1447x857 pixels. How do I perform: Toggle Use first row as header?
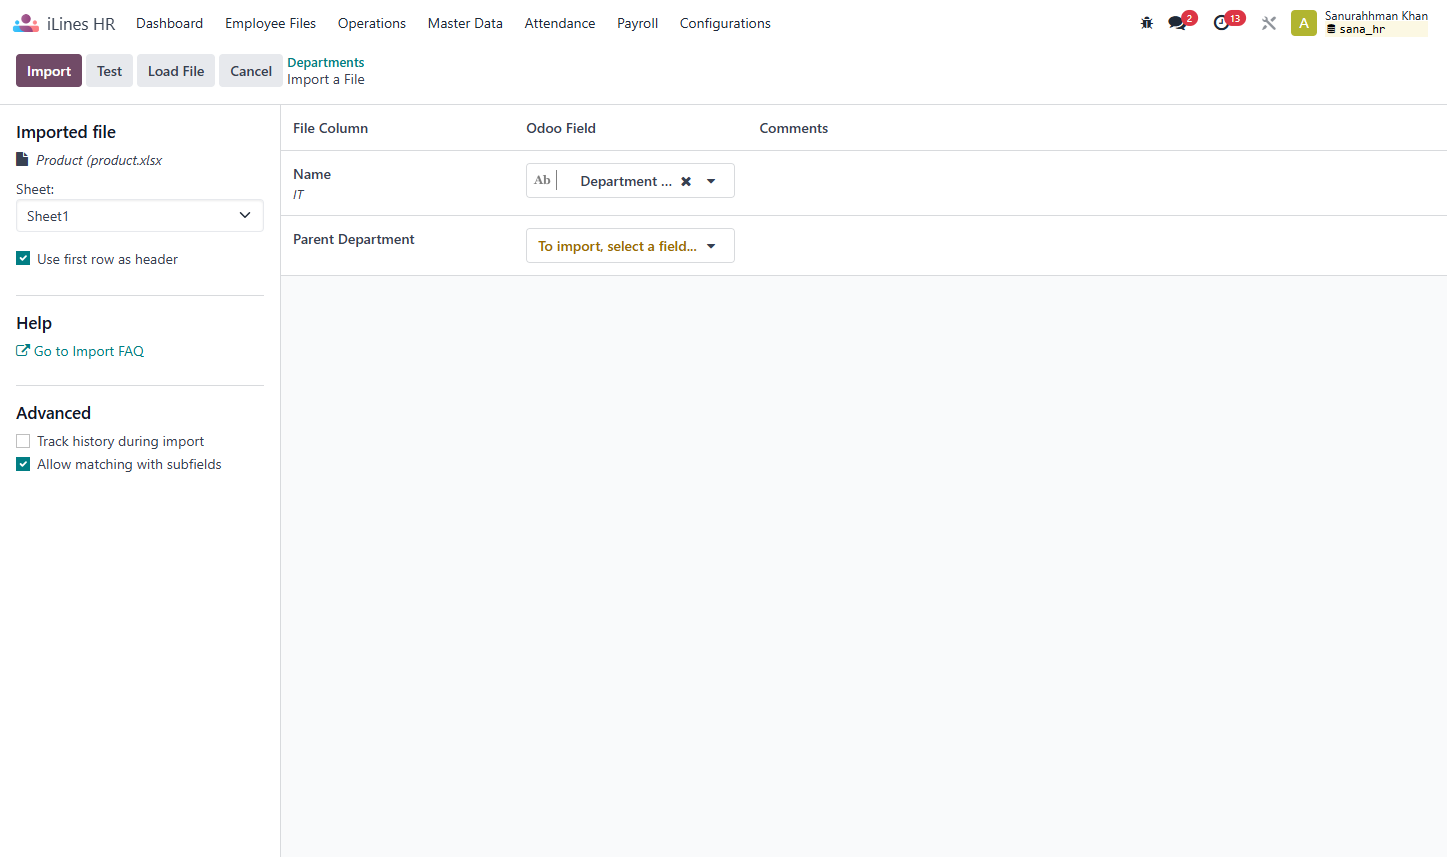pos(23,258)
